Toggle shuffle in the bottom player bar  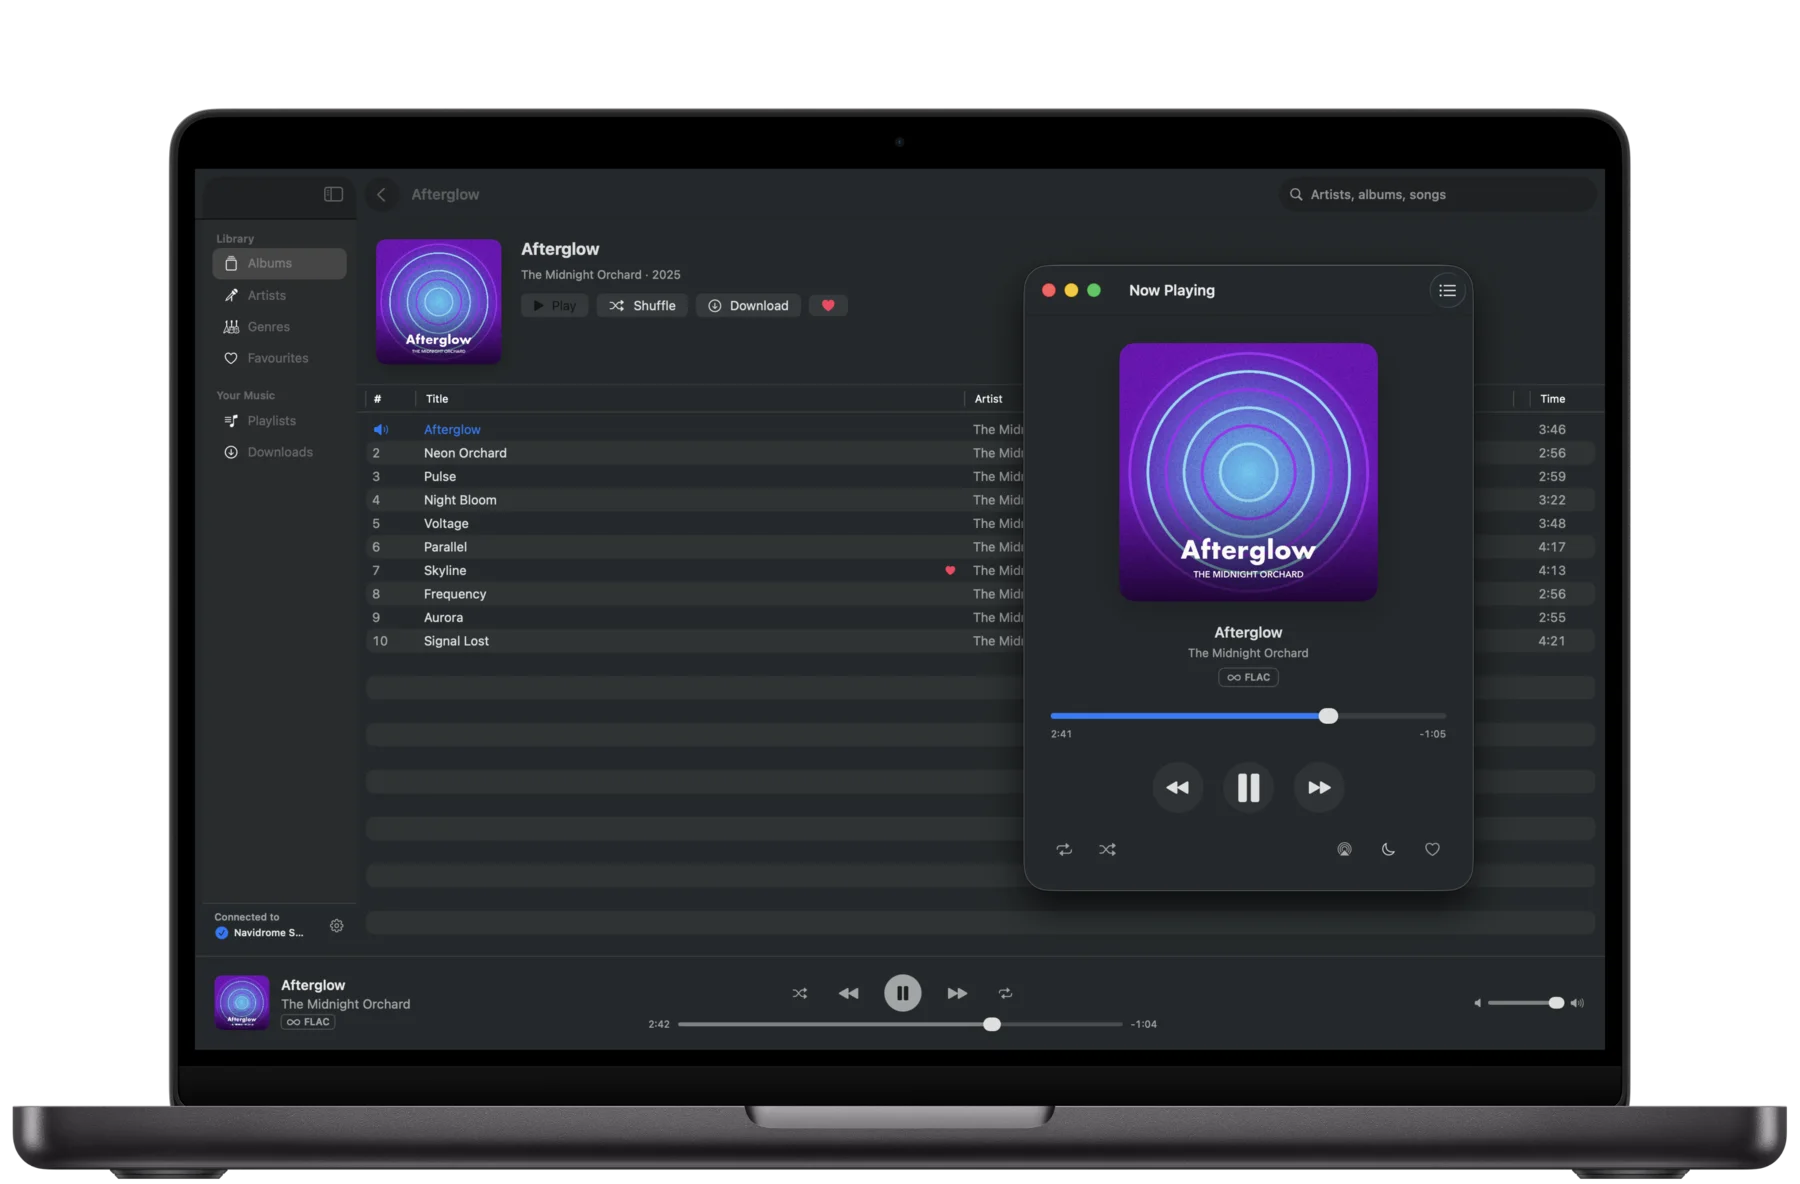pos(800,993)
